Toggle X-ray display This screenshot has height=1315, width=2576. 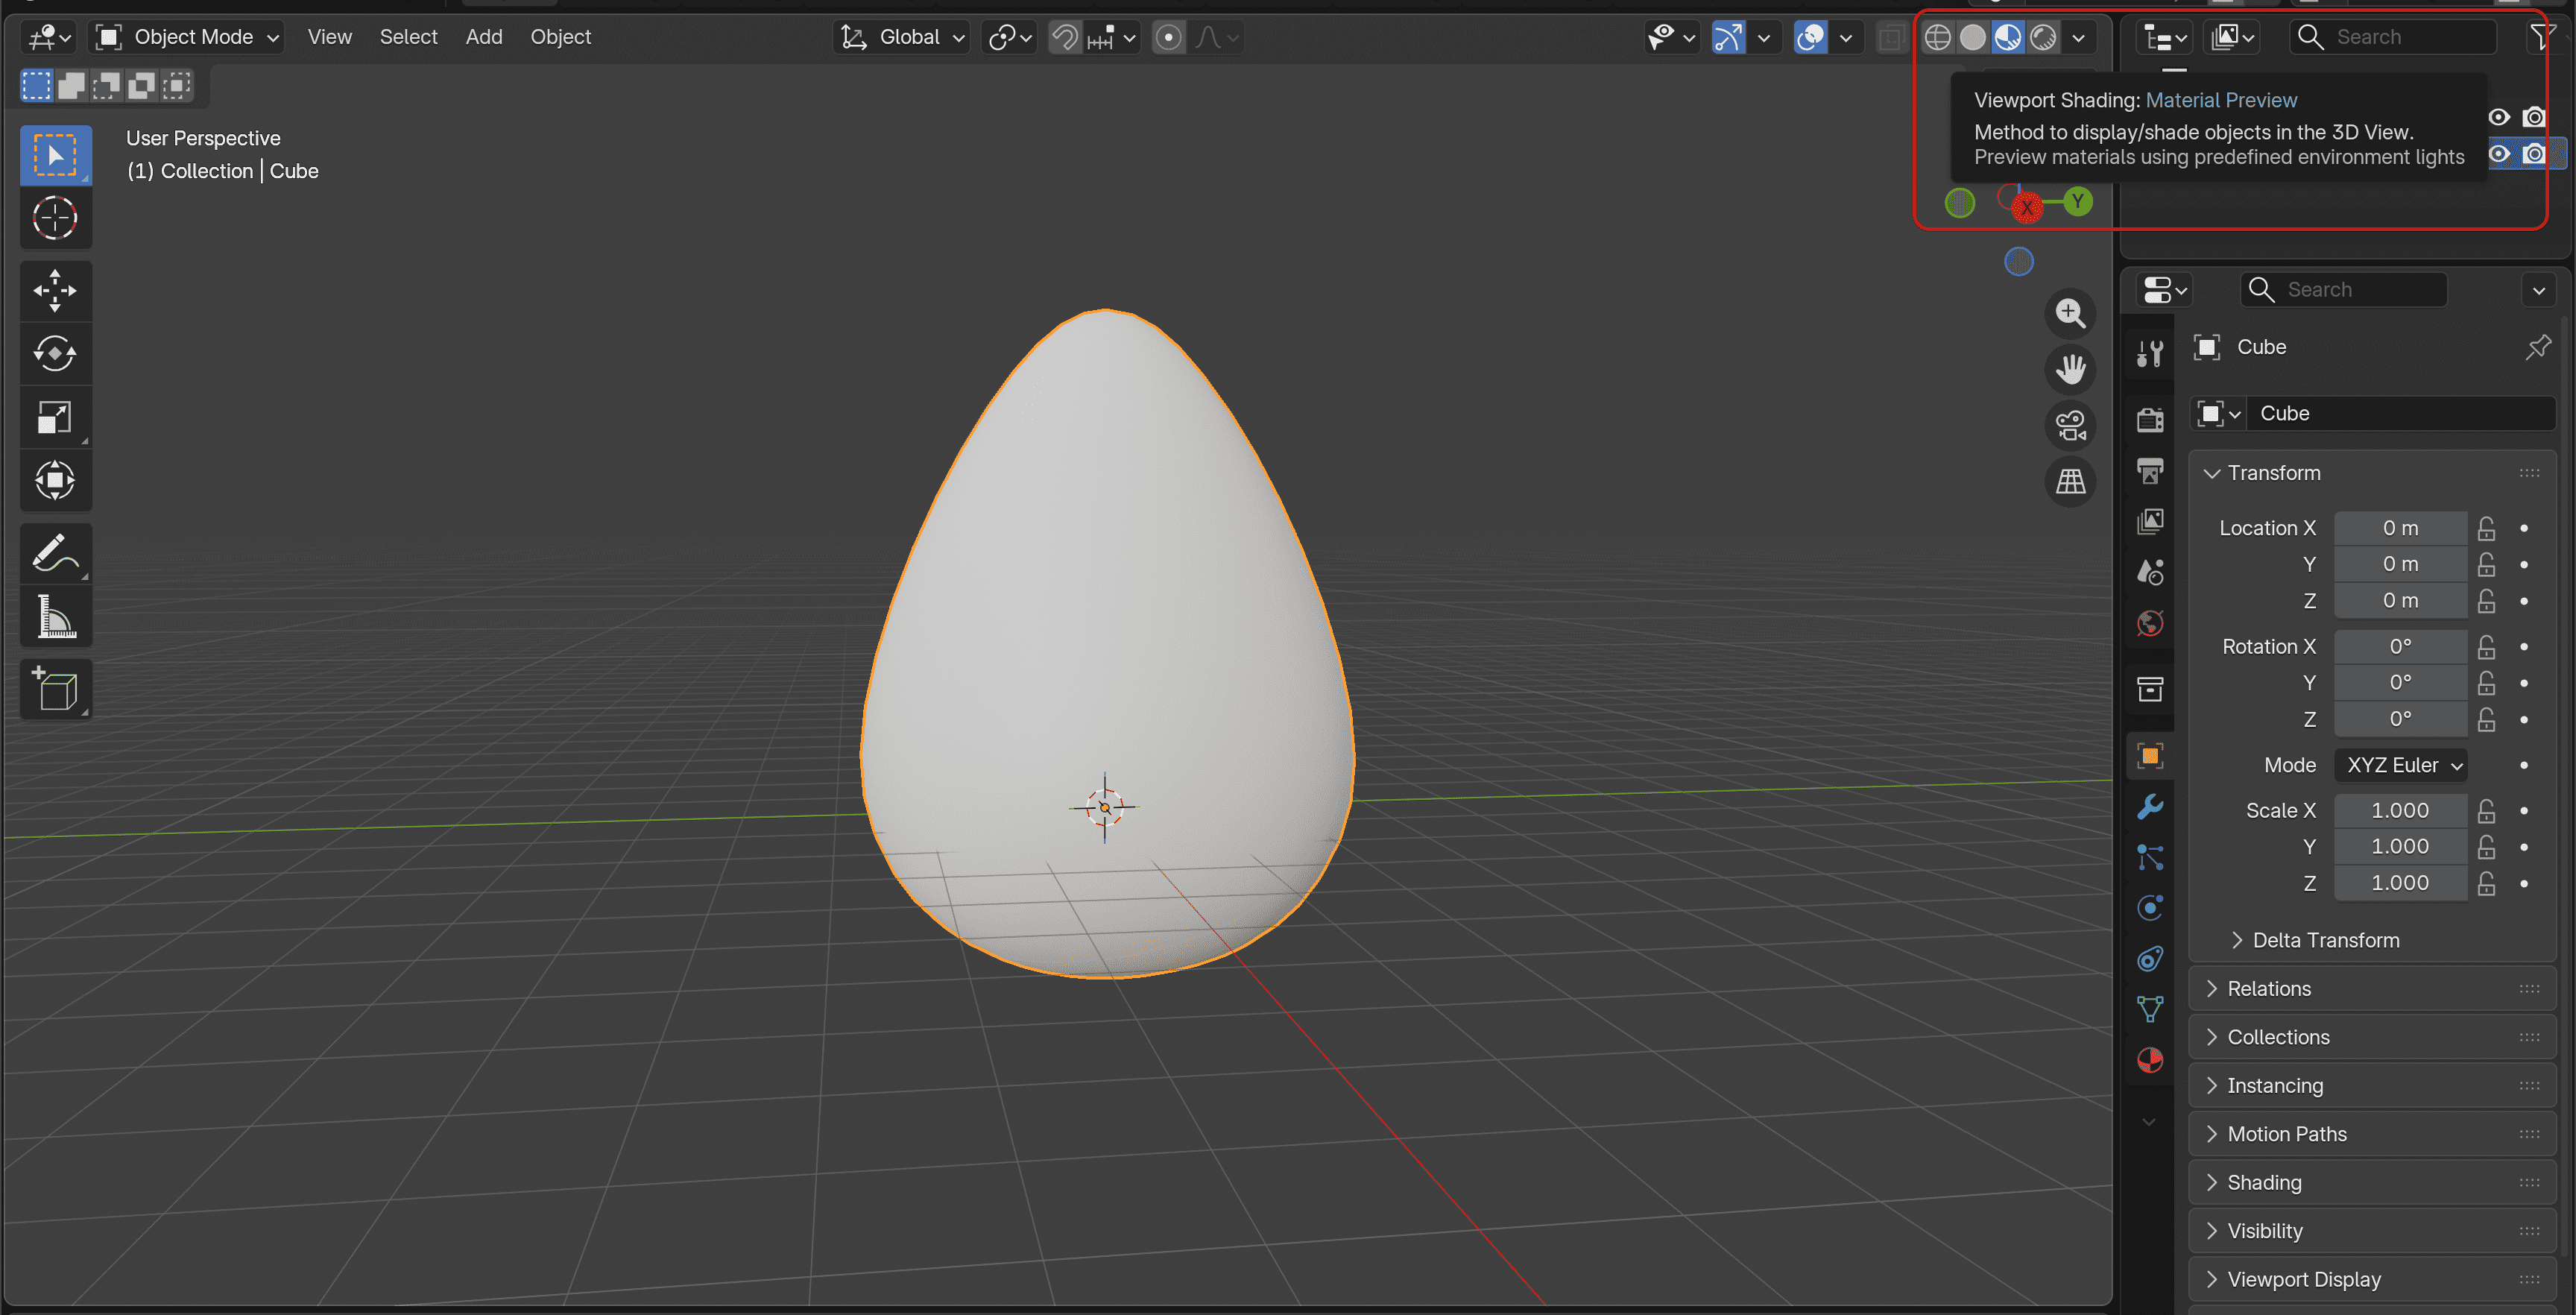coord(1890,38)
